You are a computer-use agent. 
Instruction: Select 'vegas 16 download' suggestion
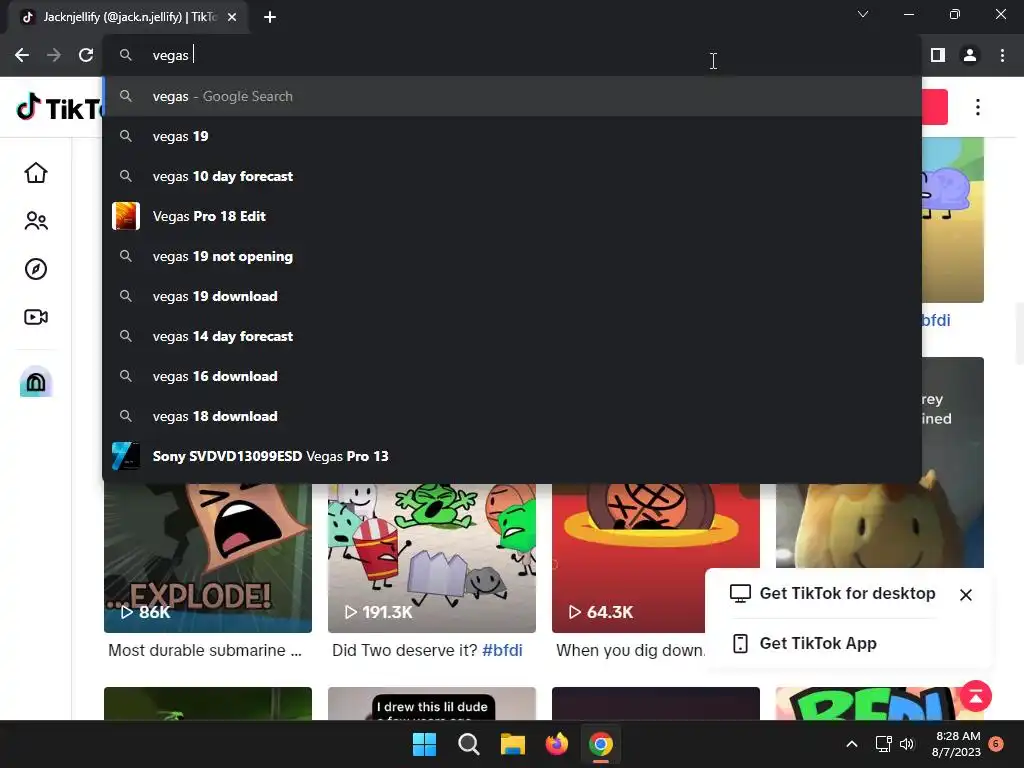click(x=512, y=376)
